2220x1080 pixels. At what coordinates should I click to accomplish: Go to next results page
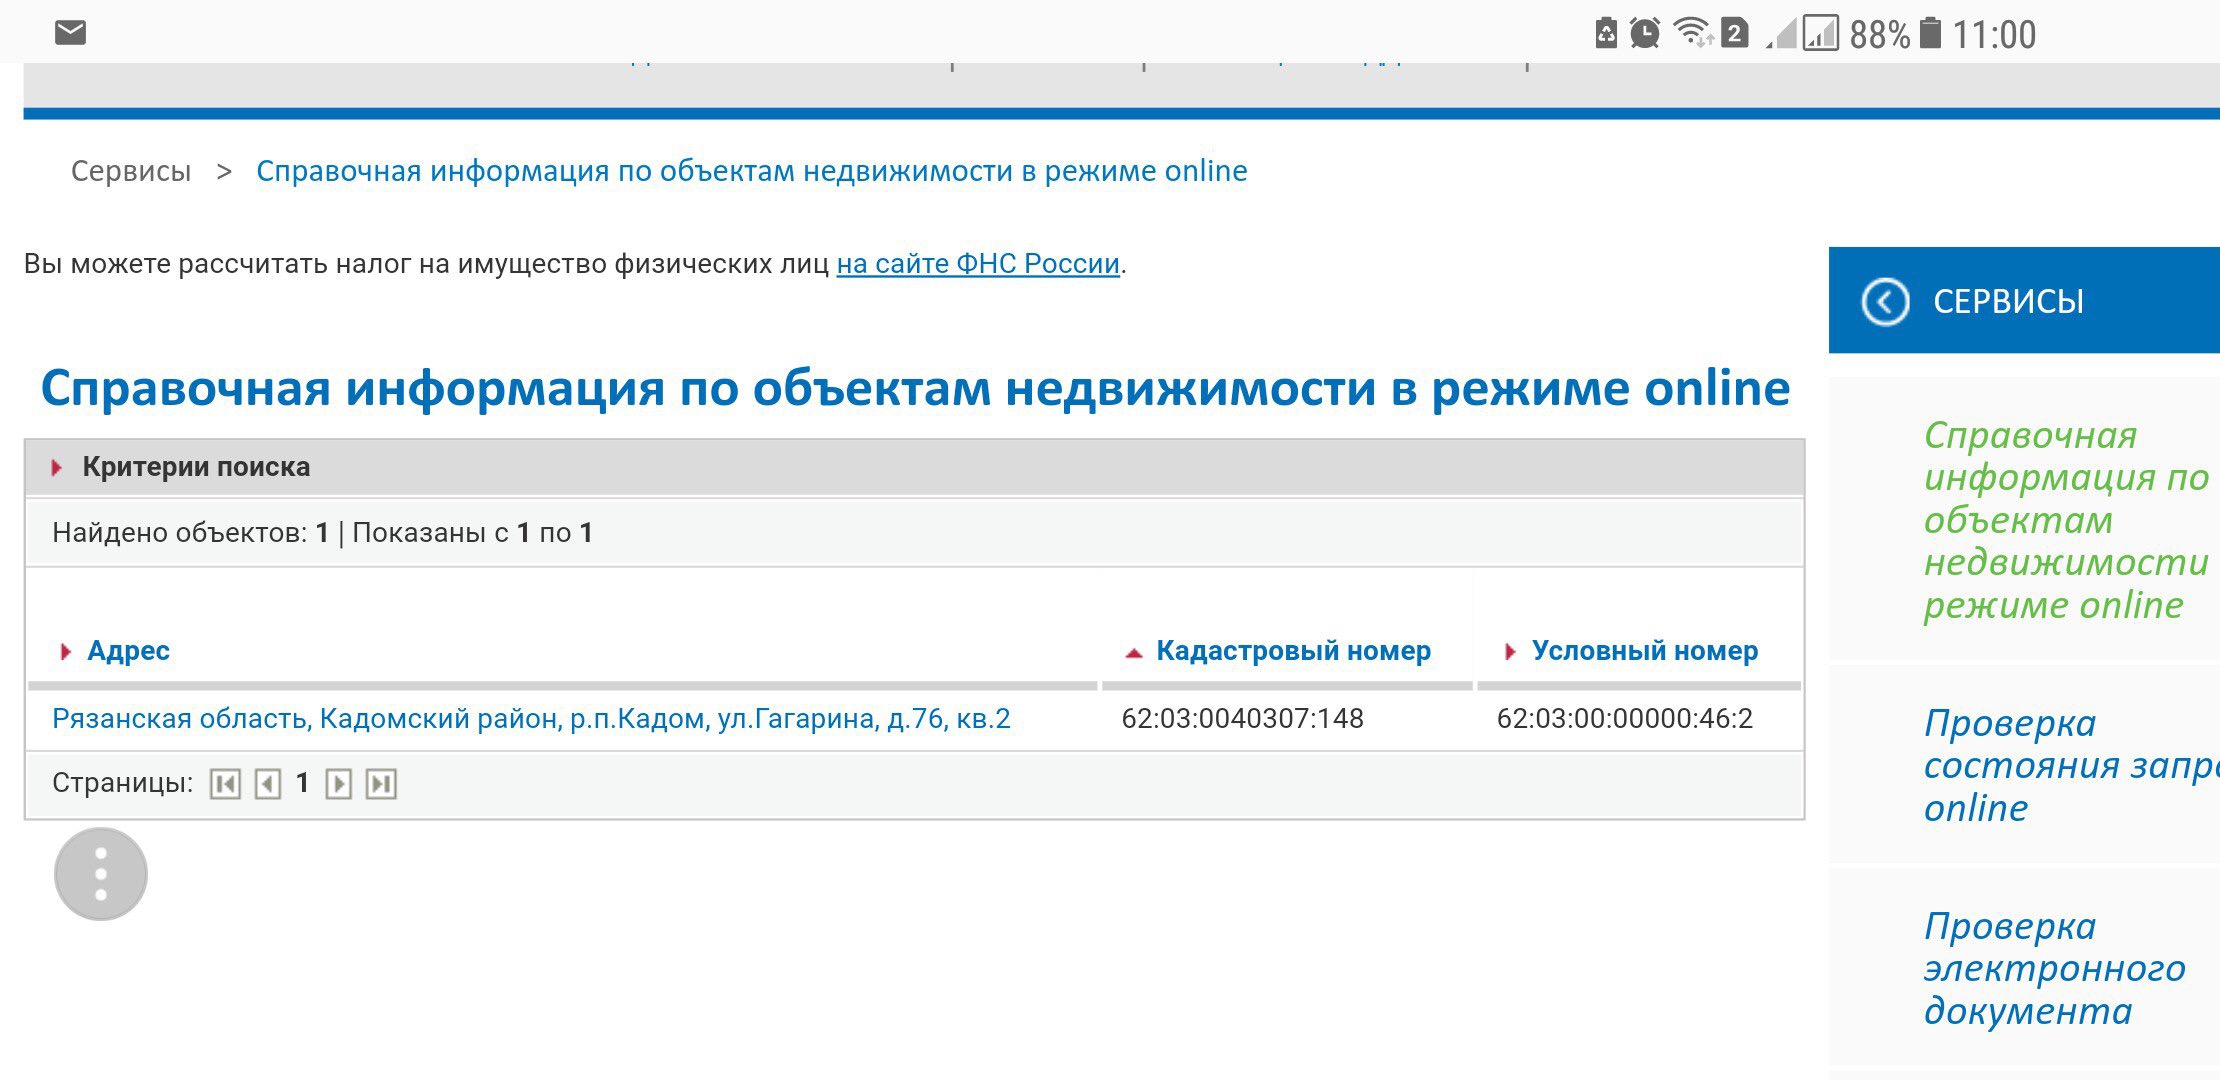[x=339, y=784]
